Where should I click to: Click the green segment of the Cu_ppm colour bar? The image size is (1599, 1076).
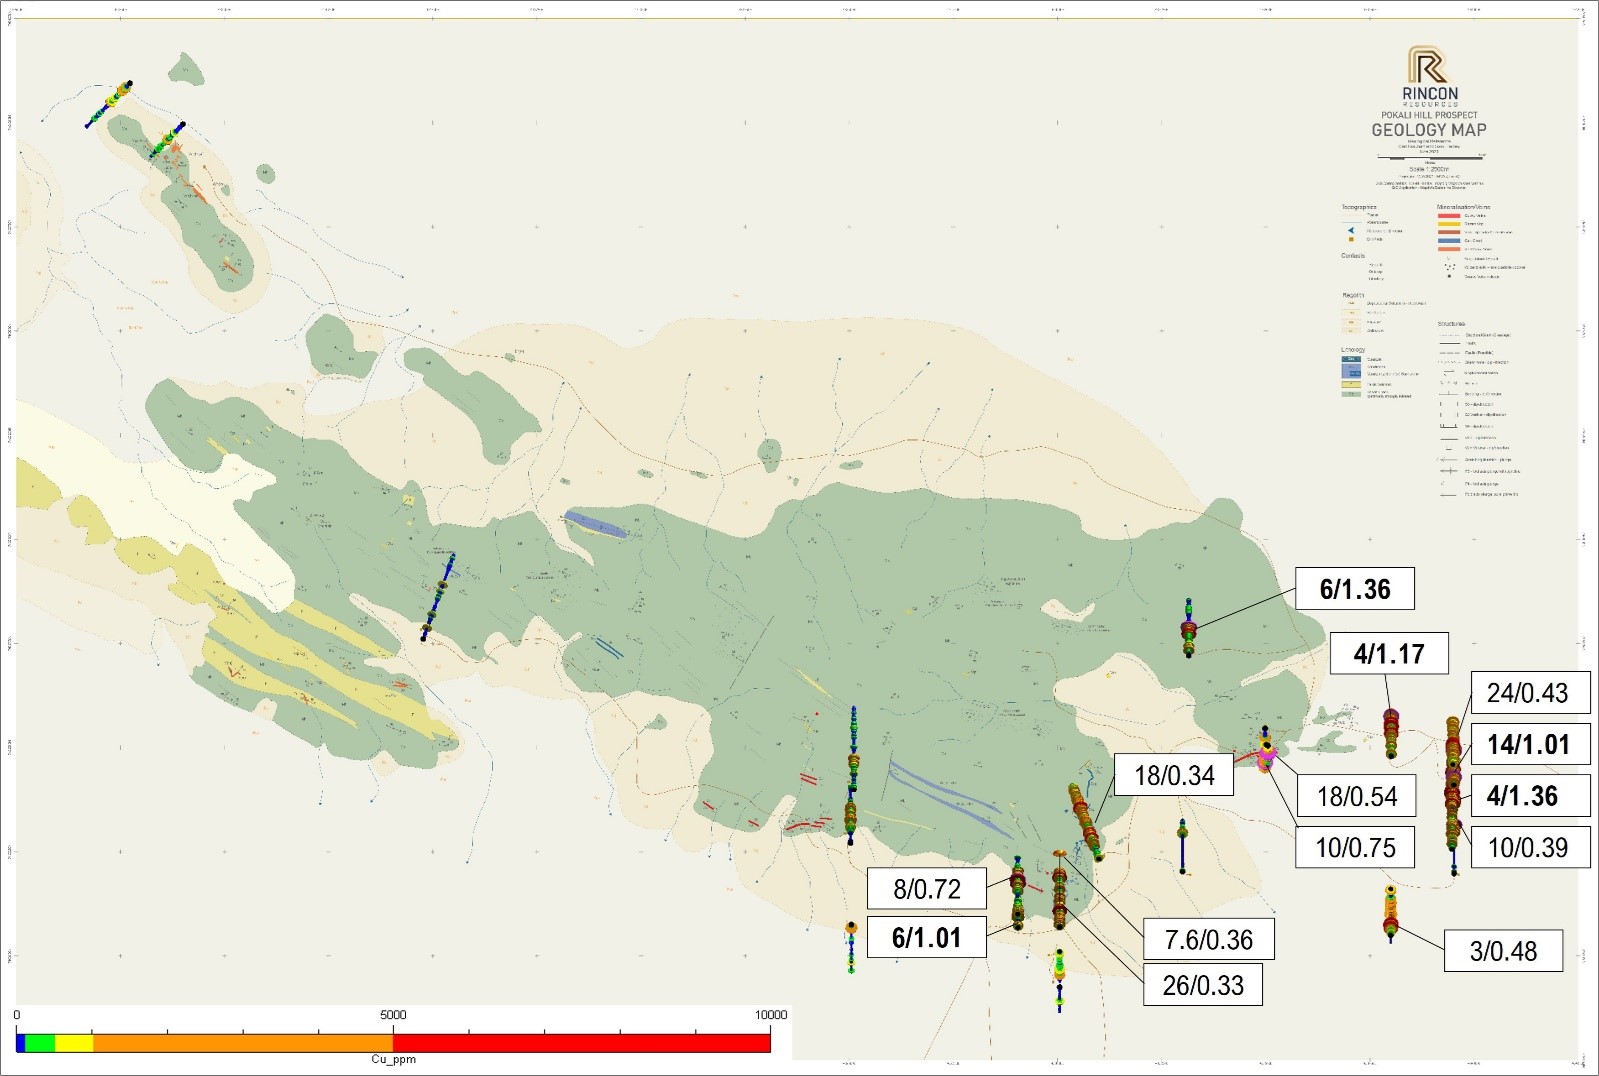tap(39, 1043)
